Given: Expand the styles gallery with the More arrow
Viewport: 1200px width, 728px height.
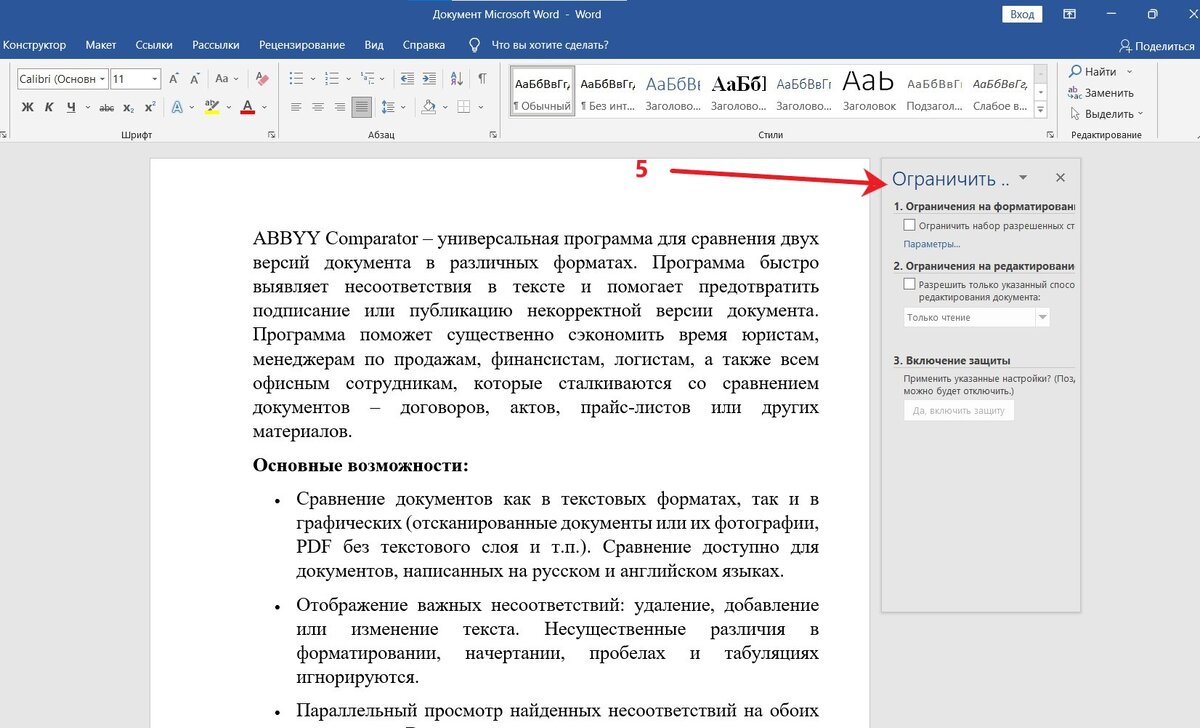Looking at the screenshot, I should pyautogui.click(x=1040, y=109).
